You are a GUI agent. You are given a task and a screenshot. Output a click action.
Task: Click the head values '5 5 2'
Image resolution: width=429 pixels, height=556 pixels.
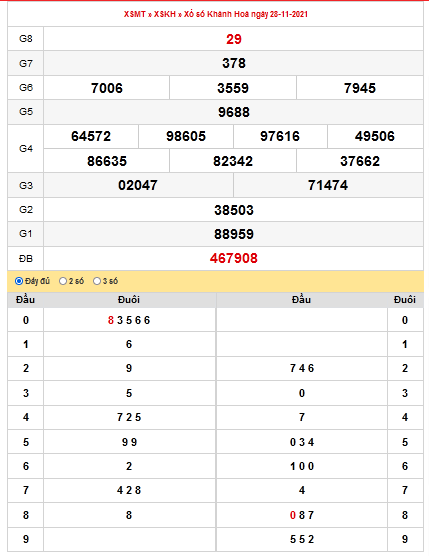tap(302, 539)
